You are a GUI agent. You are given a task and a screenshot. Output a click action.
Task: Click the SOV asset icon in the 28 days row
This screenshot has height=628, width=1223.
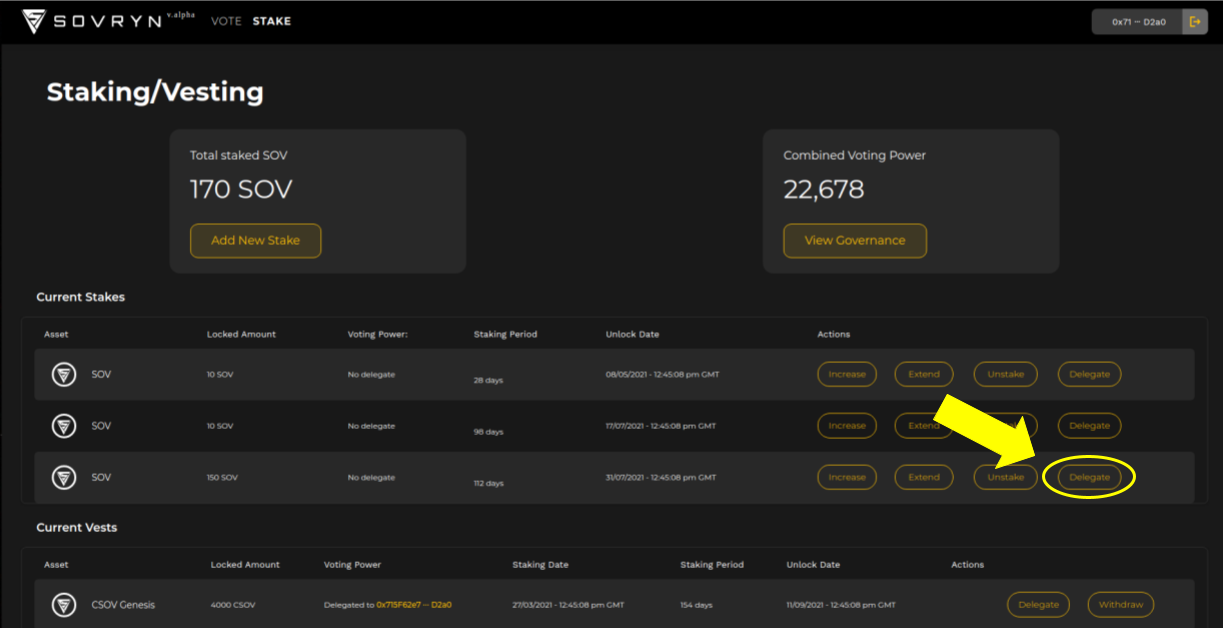coord(64,375)
